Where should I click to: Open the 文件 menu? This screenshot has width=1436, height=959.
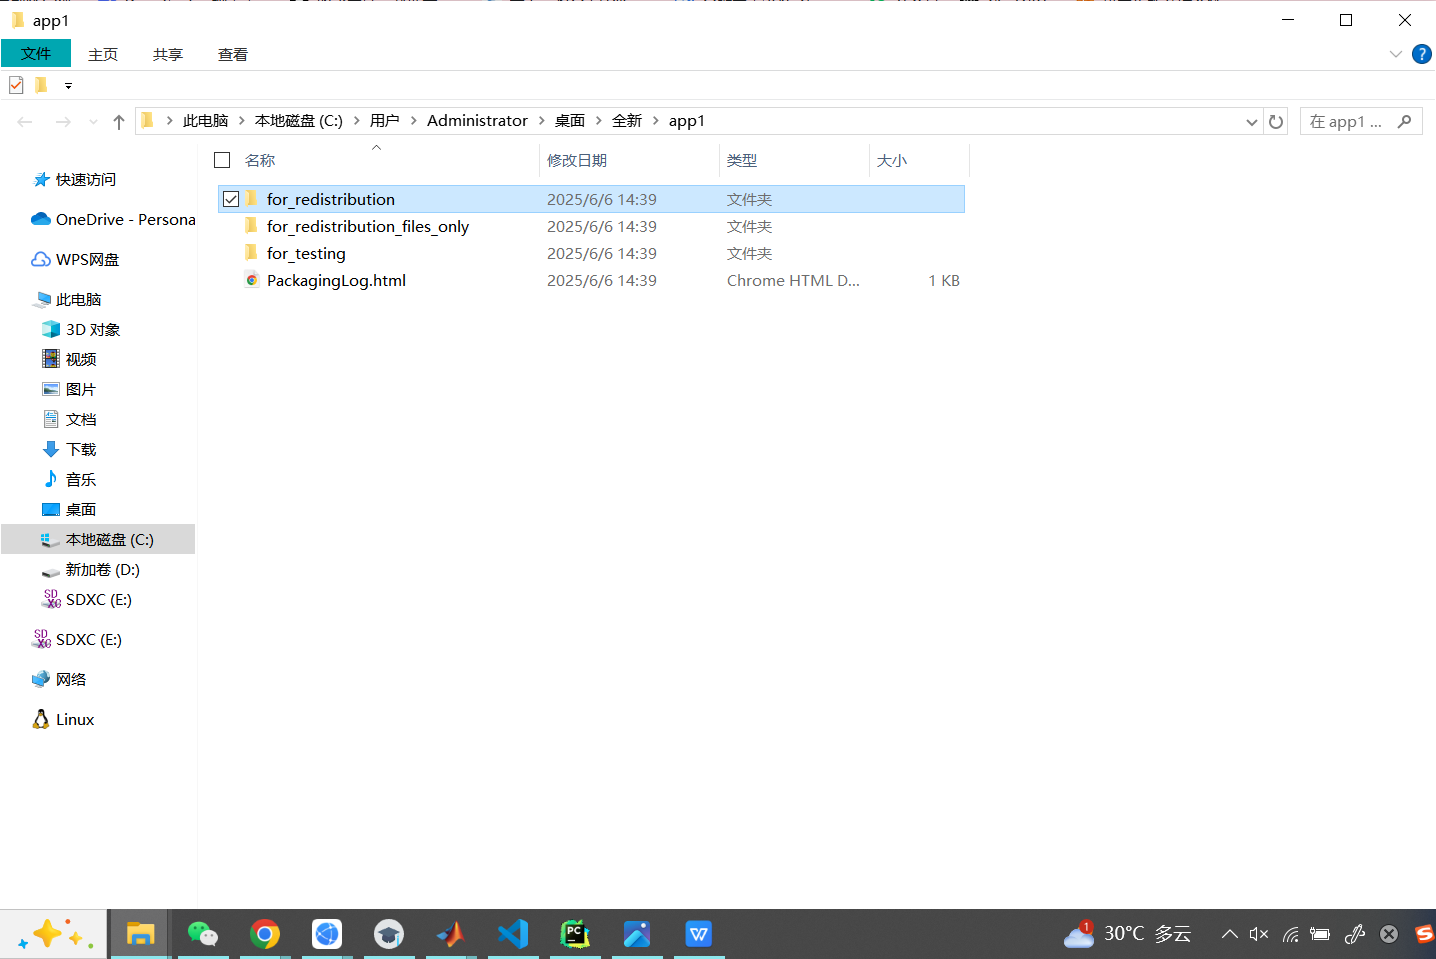click(36, 53)
